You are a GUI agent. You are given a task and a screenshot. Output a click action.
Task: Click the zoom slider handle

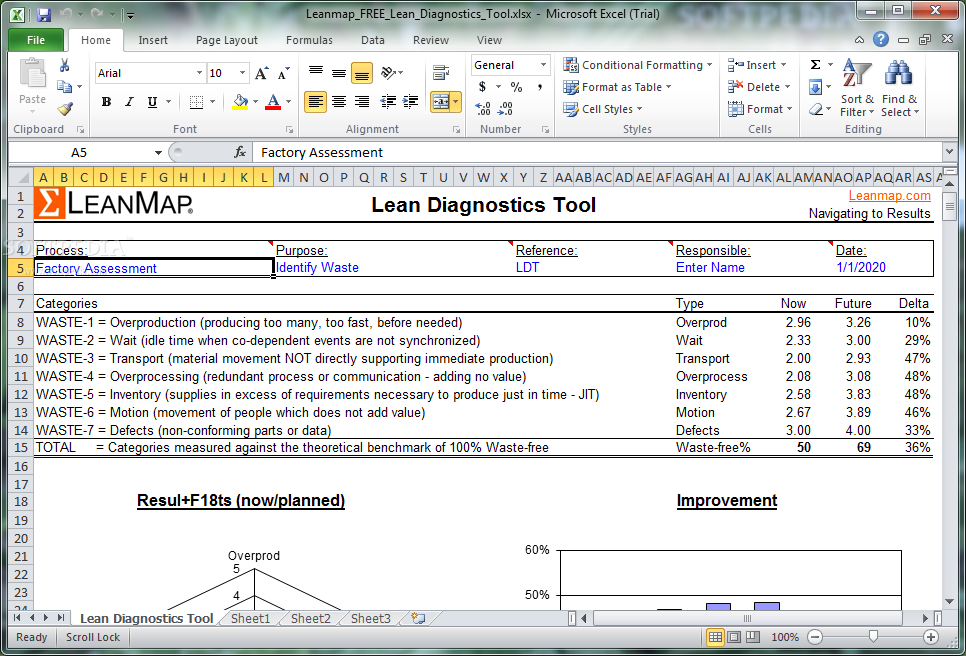(873, 637)
